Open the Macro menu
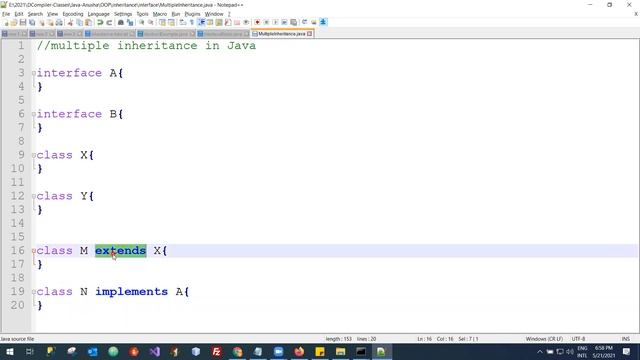The width and height of the screenshot is (640, 360). pyautogui.click(x=160, y=14)
